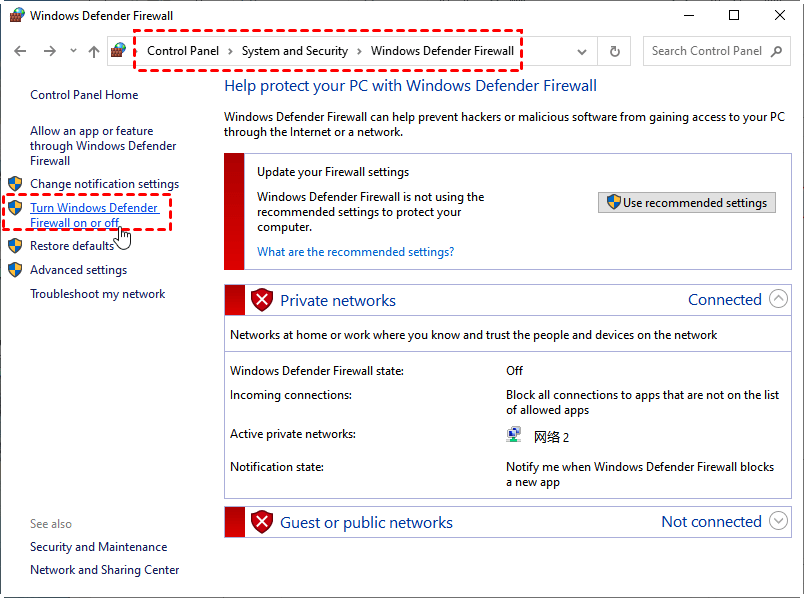
Task: Click Use recommended settings button
Action: pyautogui.click(x=687, y=203)
